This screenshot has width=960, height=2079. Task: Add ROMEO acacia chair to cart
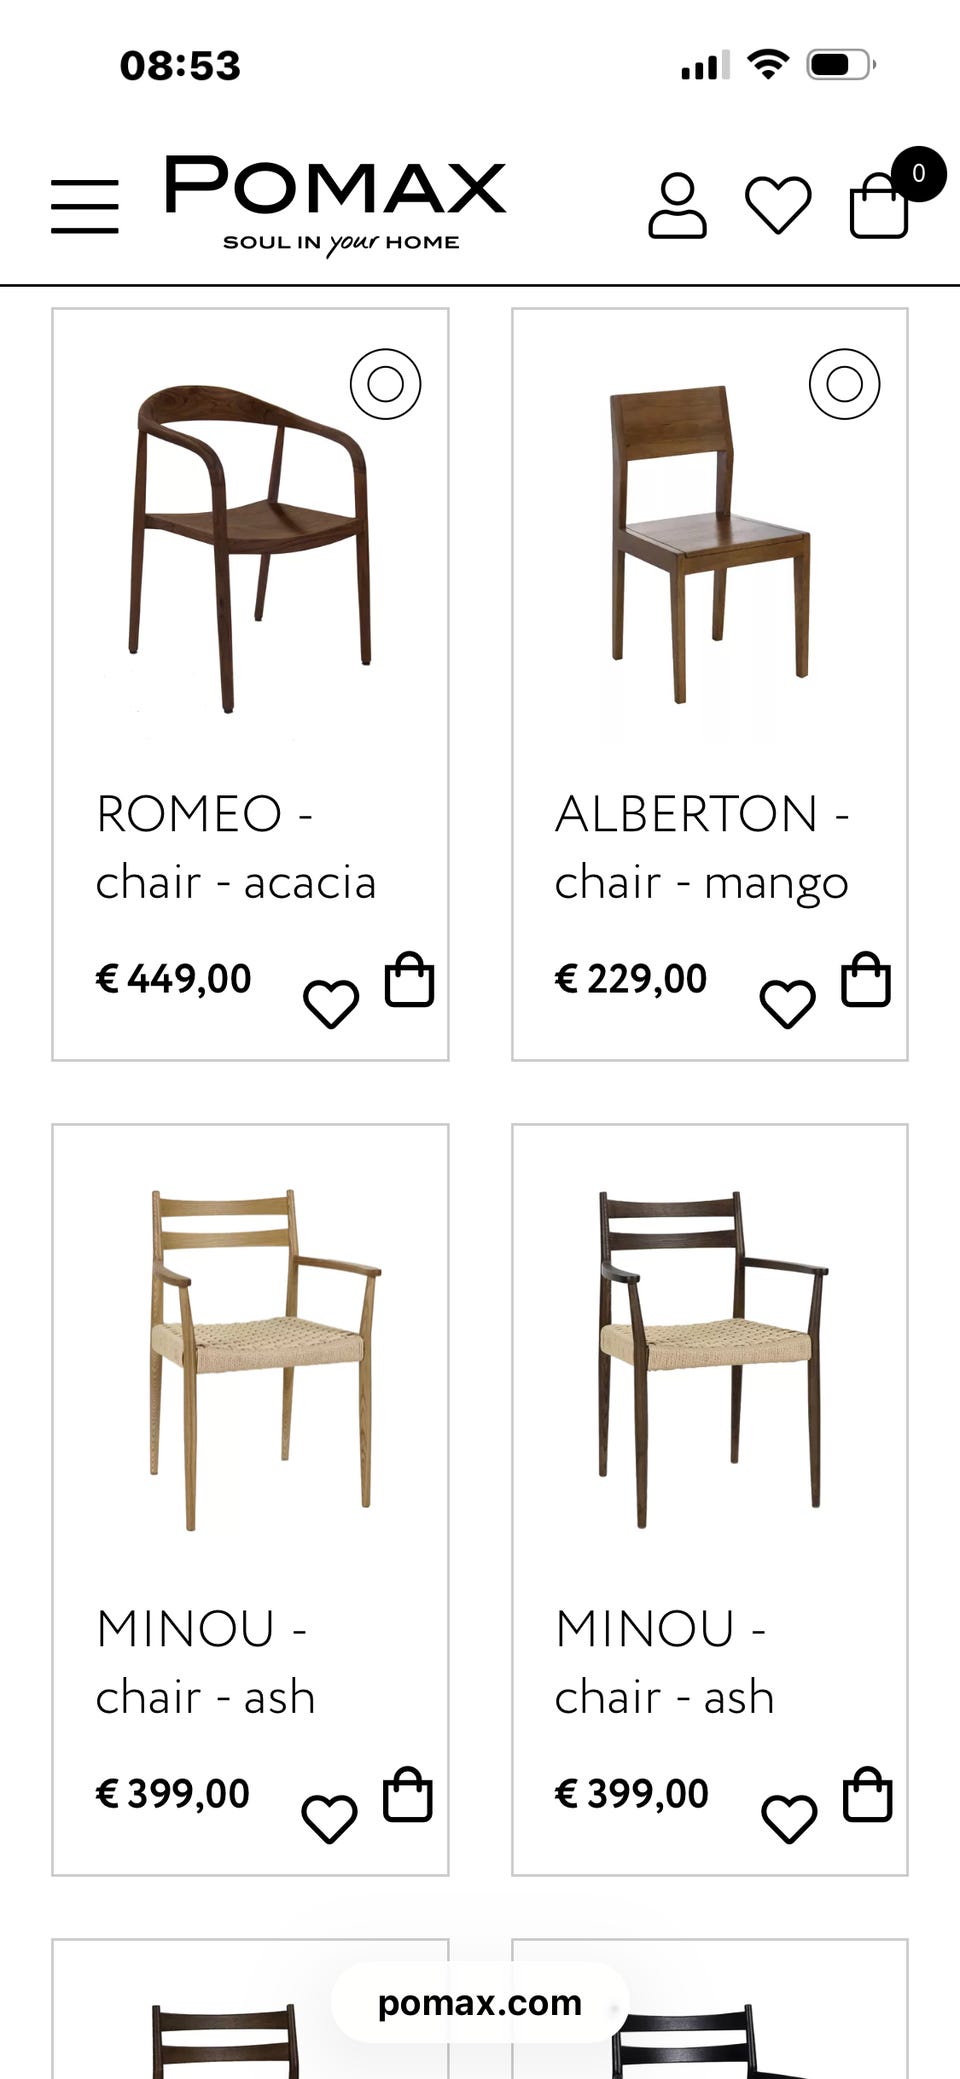[x=410, y=980]
